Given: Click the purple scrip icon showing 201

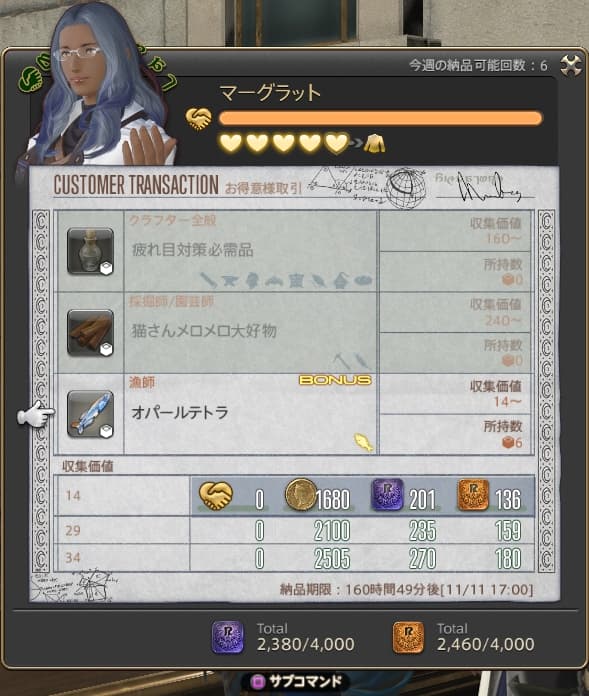Looking at the screenshot, I should 387,494.
